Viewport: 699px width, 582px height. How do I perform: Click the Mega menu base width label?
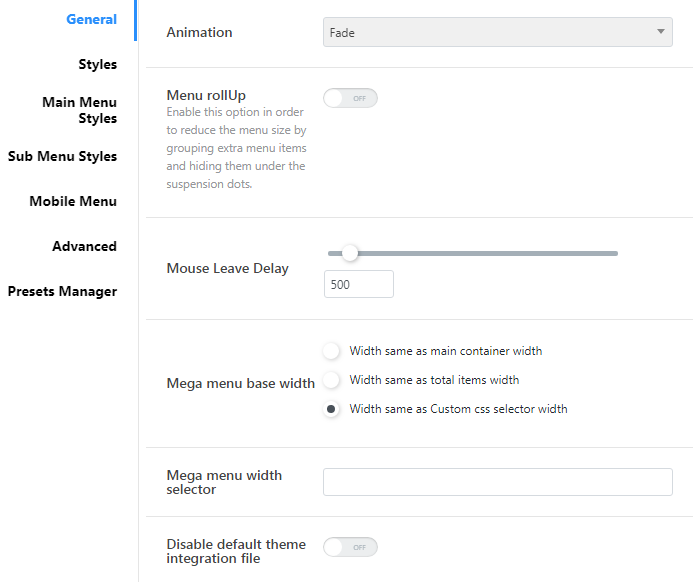tap(241, 383)
